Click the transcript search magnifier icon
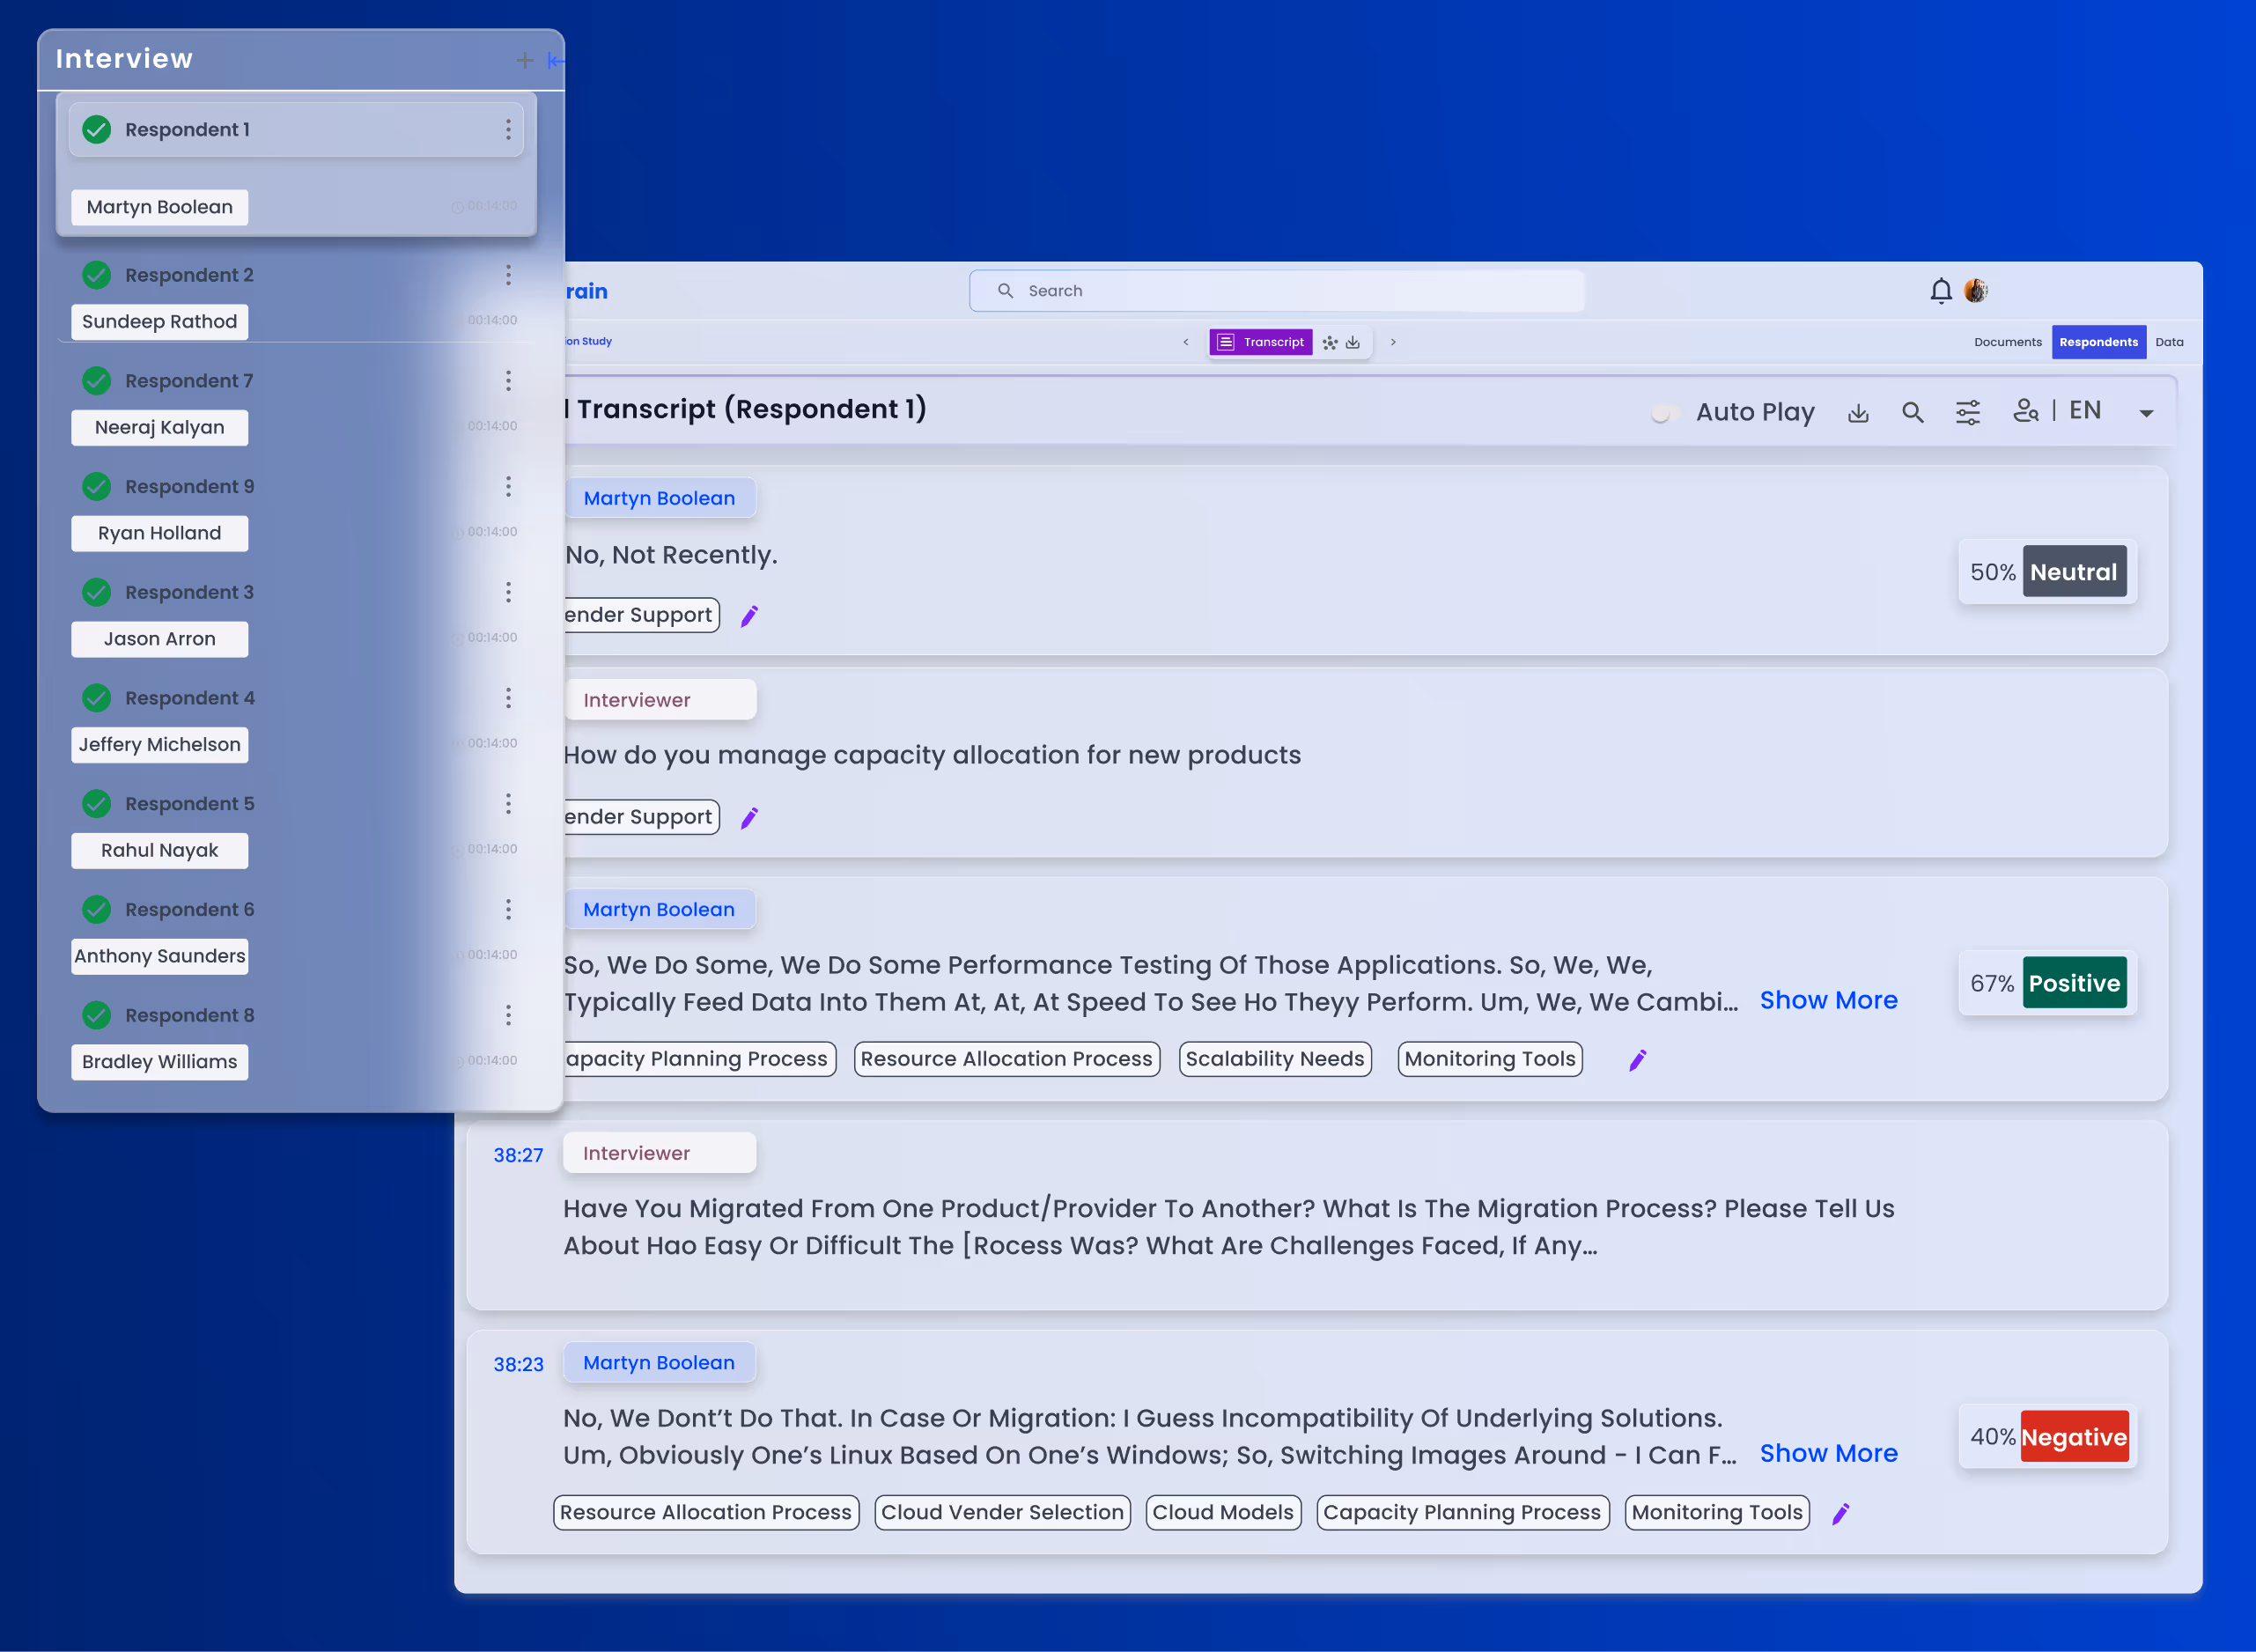The width and height of the screenshot is (2256, 1652). tap(1912, 413)
